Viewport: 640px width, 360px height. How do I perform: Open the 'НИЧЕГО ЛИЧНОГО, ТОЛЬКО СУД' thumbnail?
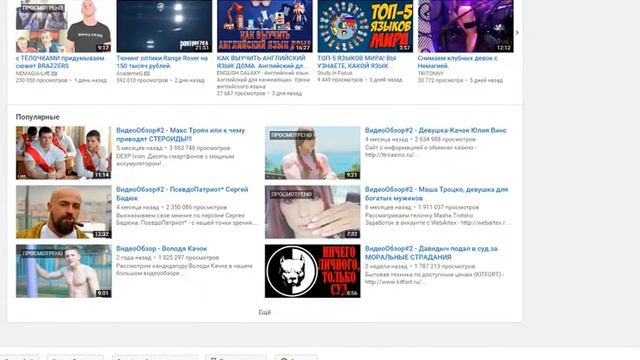312,271
